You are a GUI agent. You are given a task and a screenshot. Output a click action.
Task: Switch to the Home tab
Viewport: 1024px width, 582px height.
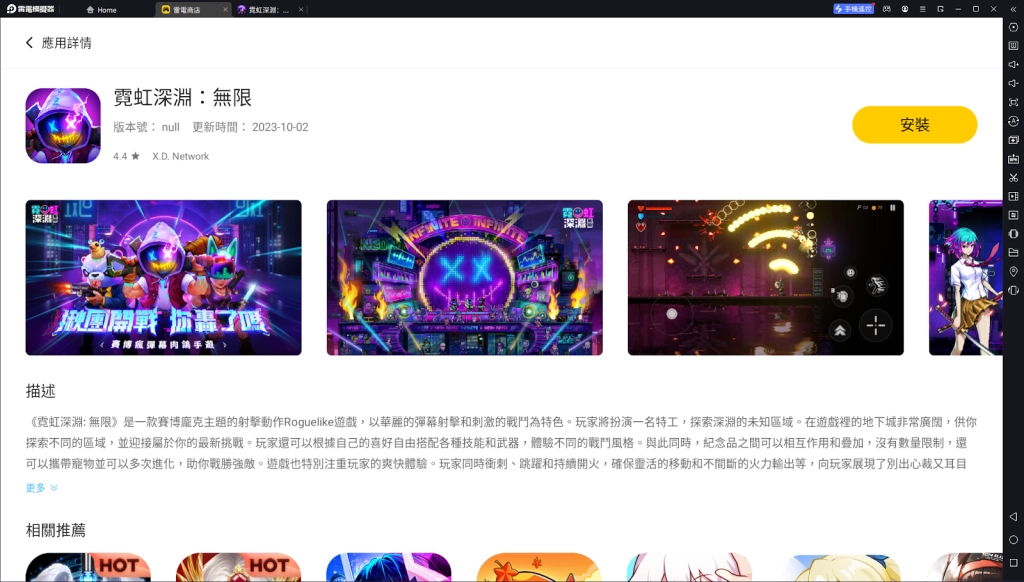(101, 9)
